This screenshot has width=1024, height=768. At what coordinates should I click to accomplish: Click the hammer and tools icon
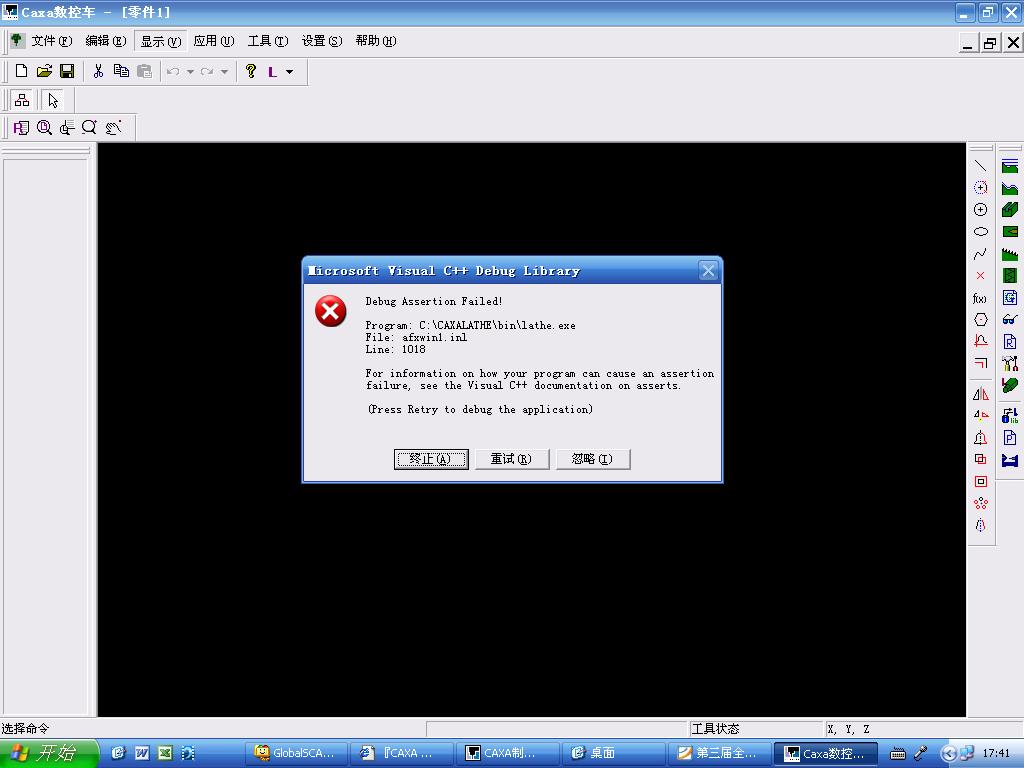click(x=1010, y=363)
